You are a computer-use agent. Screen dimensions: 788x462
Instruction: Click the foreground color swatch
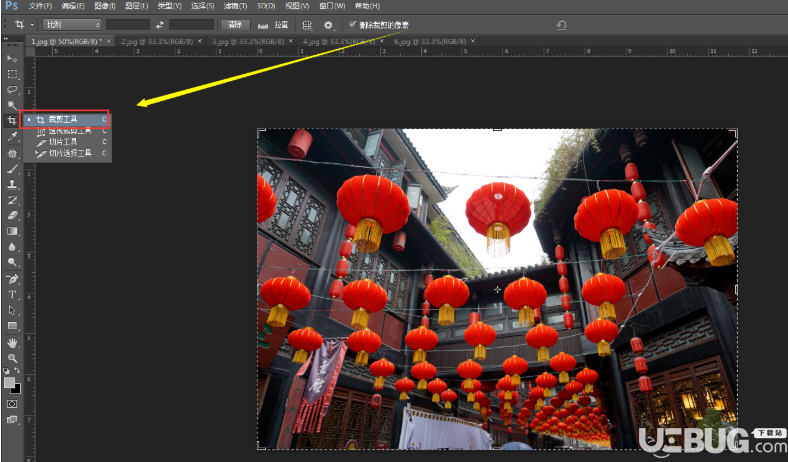(x=9, y=382)
